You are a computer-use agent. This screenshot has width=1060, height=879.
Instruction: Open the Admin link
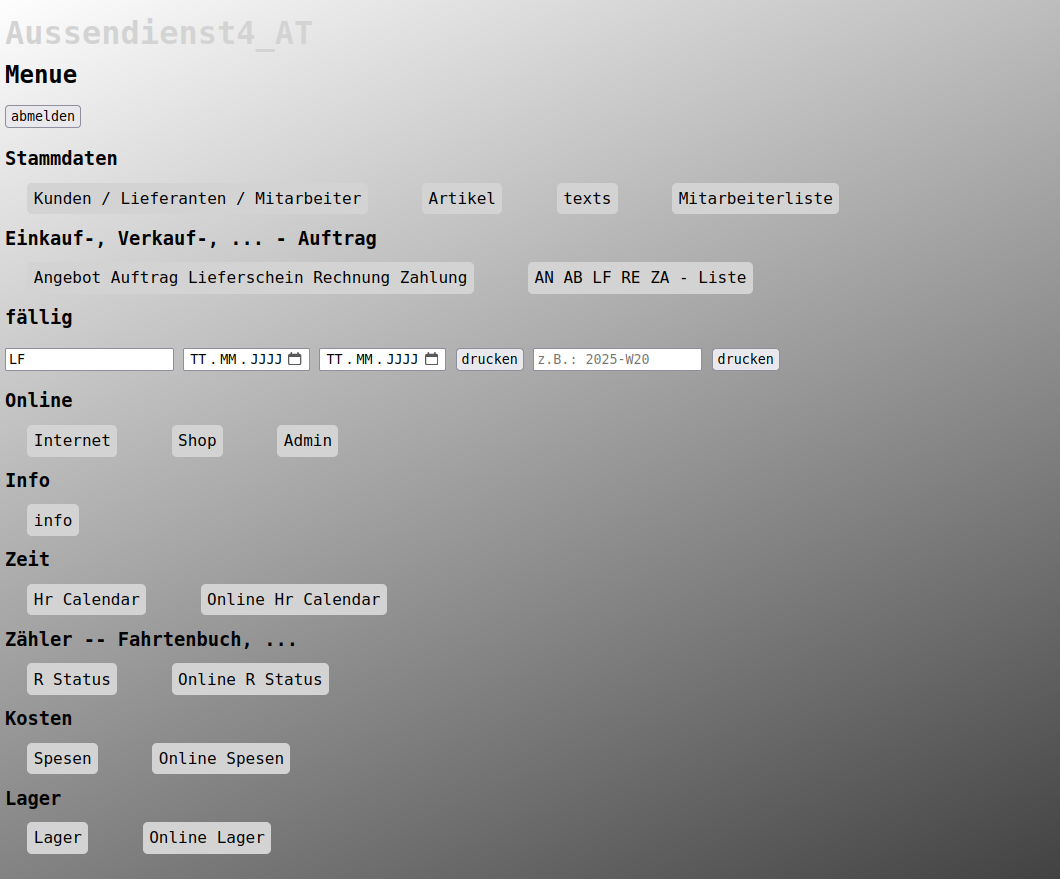pos(308,441)
